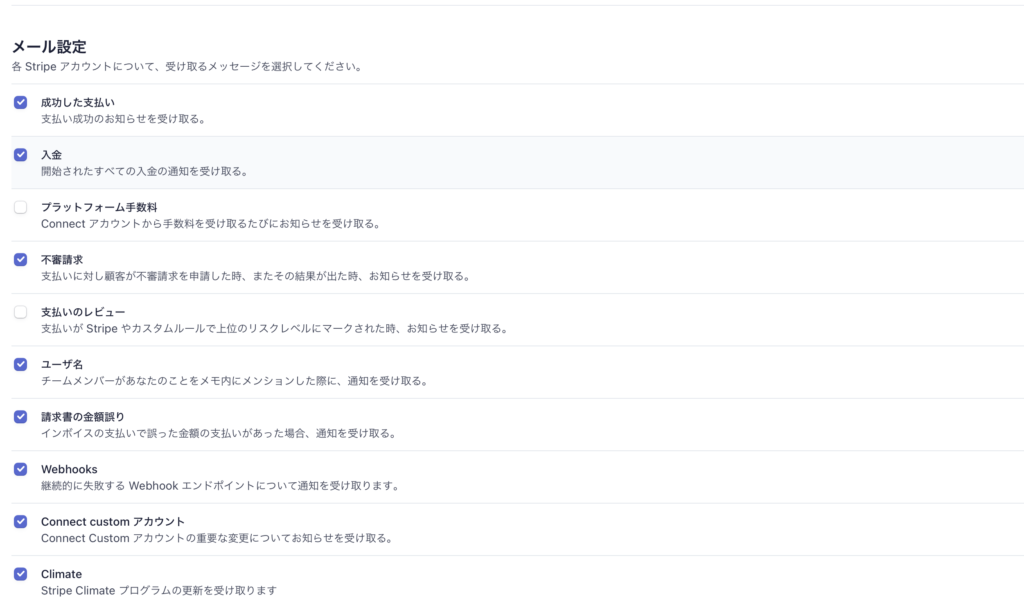Click the 不審請求 label text

tap(62, 259)
